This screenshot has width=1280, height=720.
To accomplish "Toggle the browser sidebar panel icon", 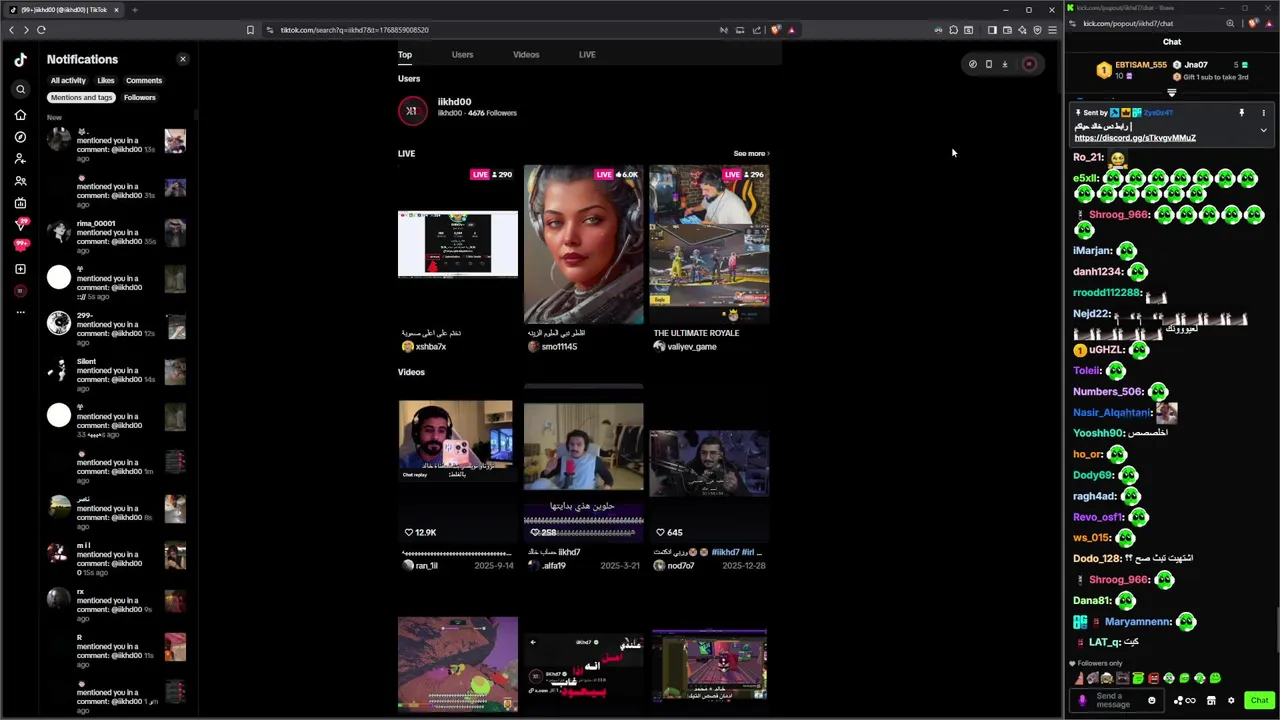I will pos(992,30).
